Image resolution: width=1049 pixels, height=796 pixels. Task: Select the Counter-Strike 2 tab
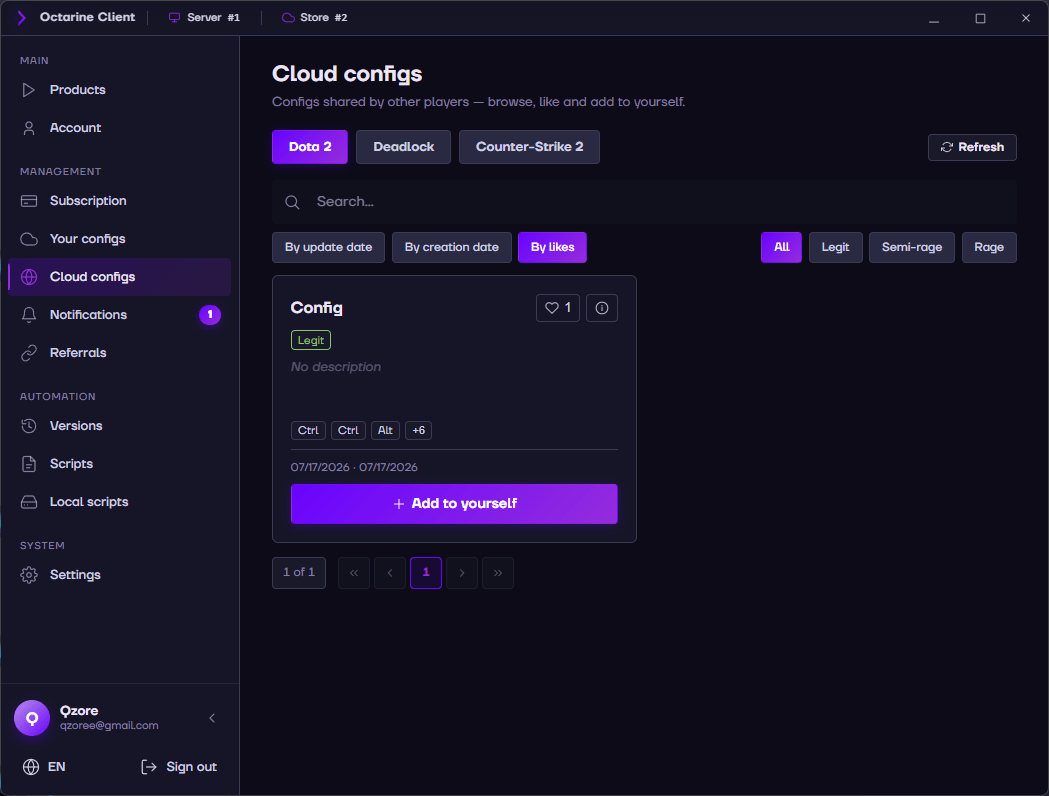click(529, 147)
